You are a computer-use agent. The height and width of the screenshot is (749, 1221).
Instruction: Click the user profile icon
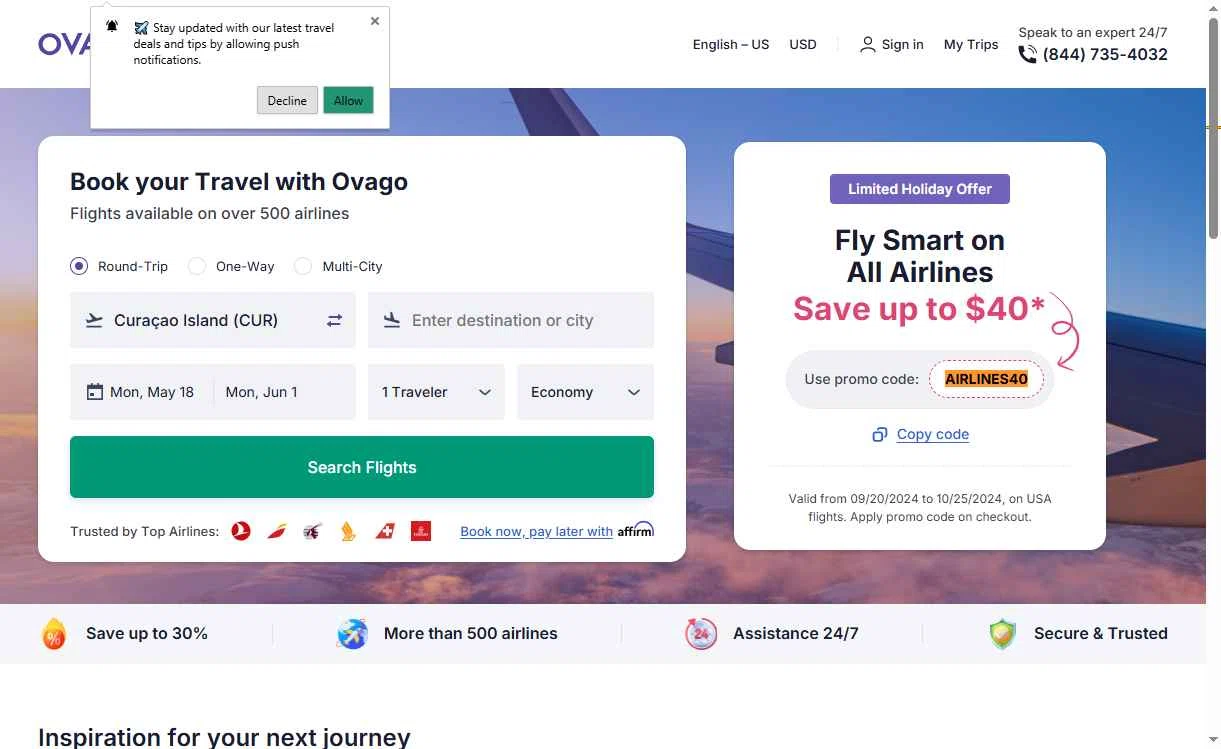(x=867, y=44)
